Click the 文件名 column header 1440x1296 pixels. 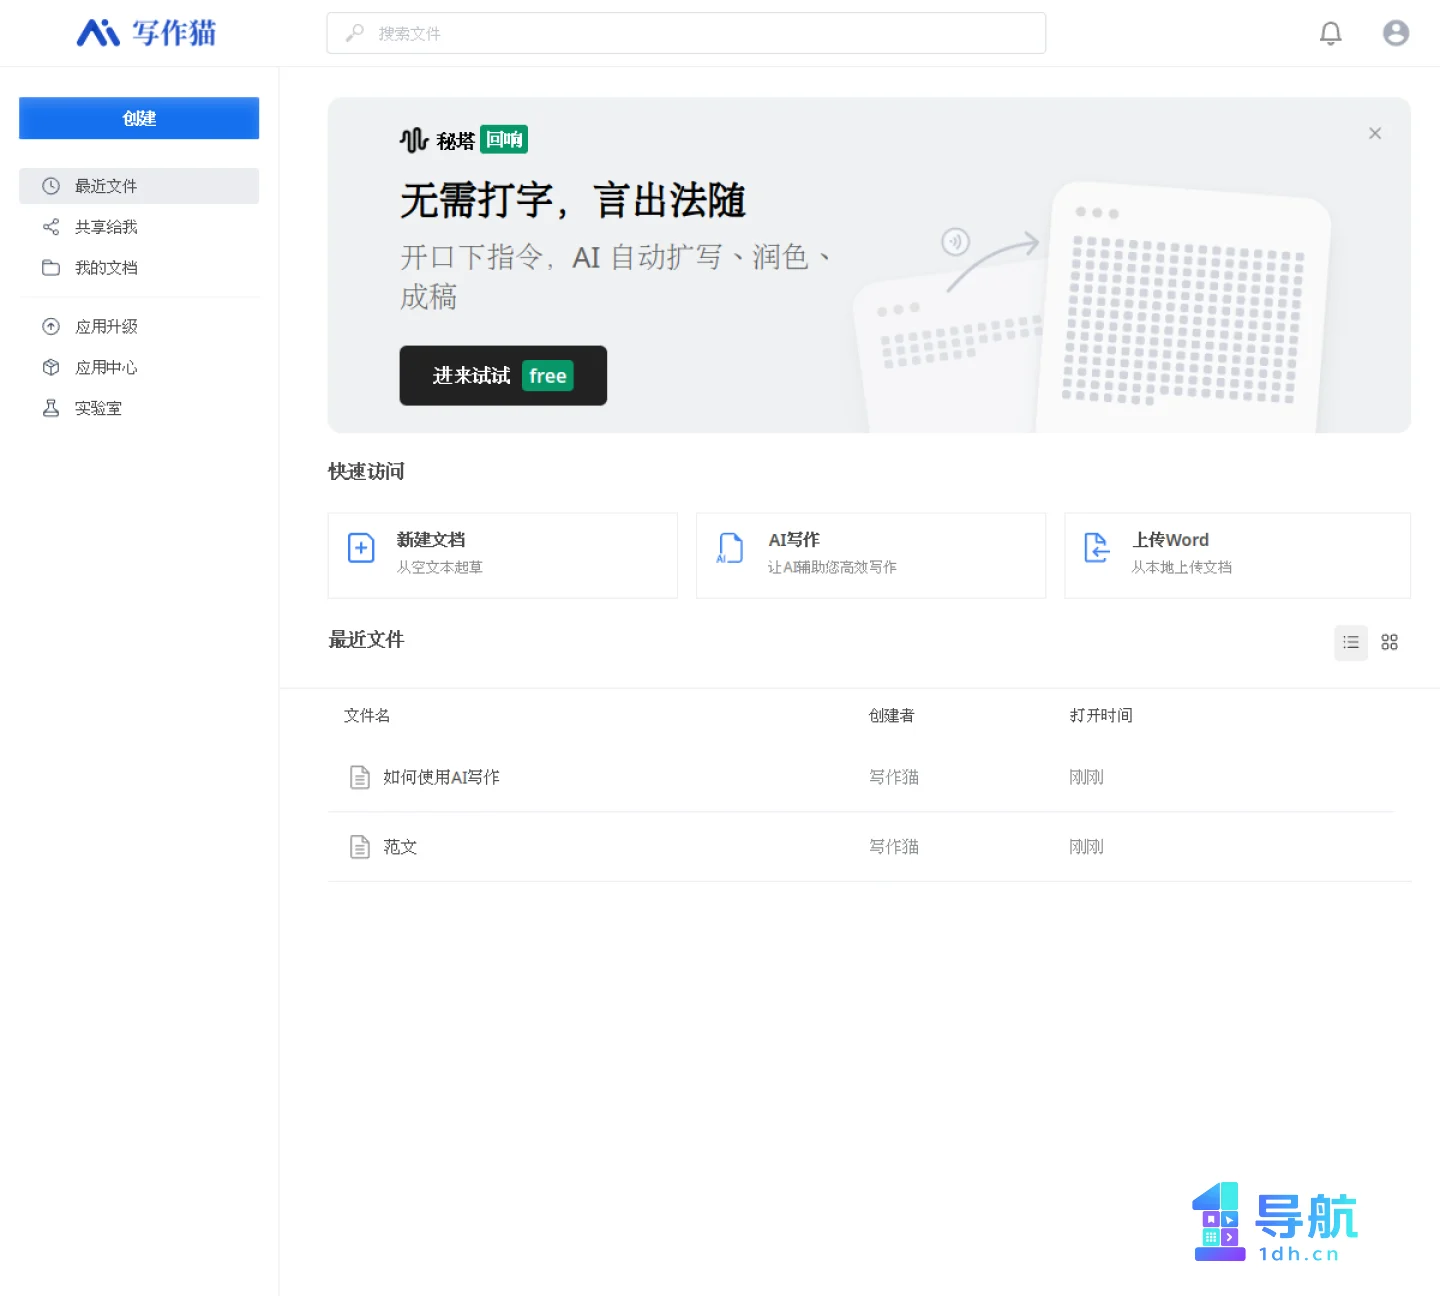coord(367,716)
